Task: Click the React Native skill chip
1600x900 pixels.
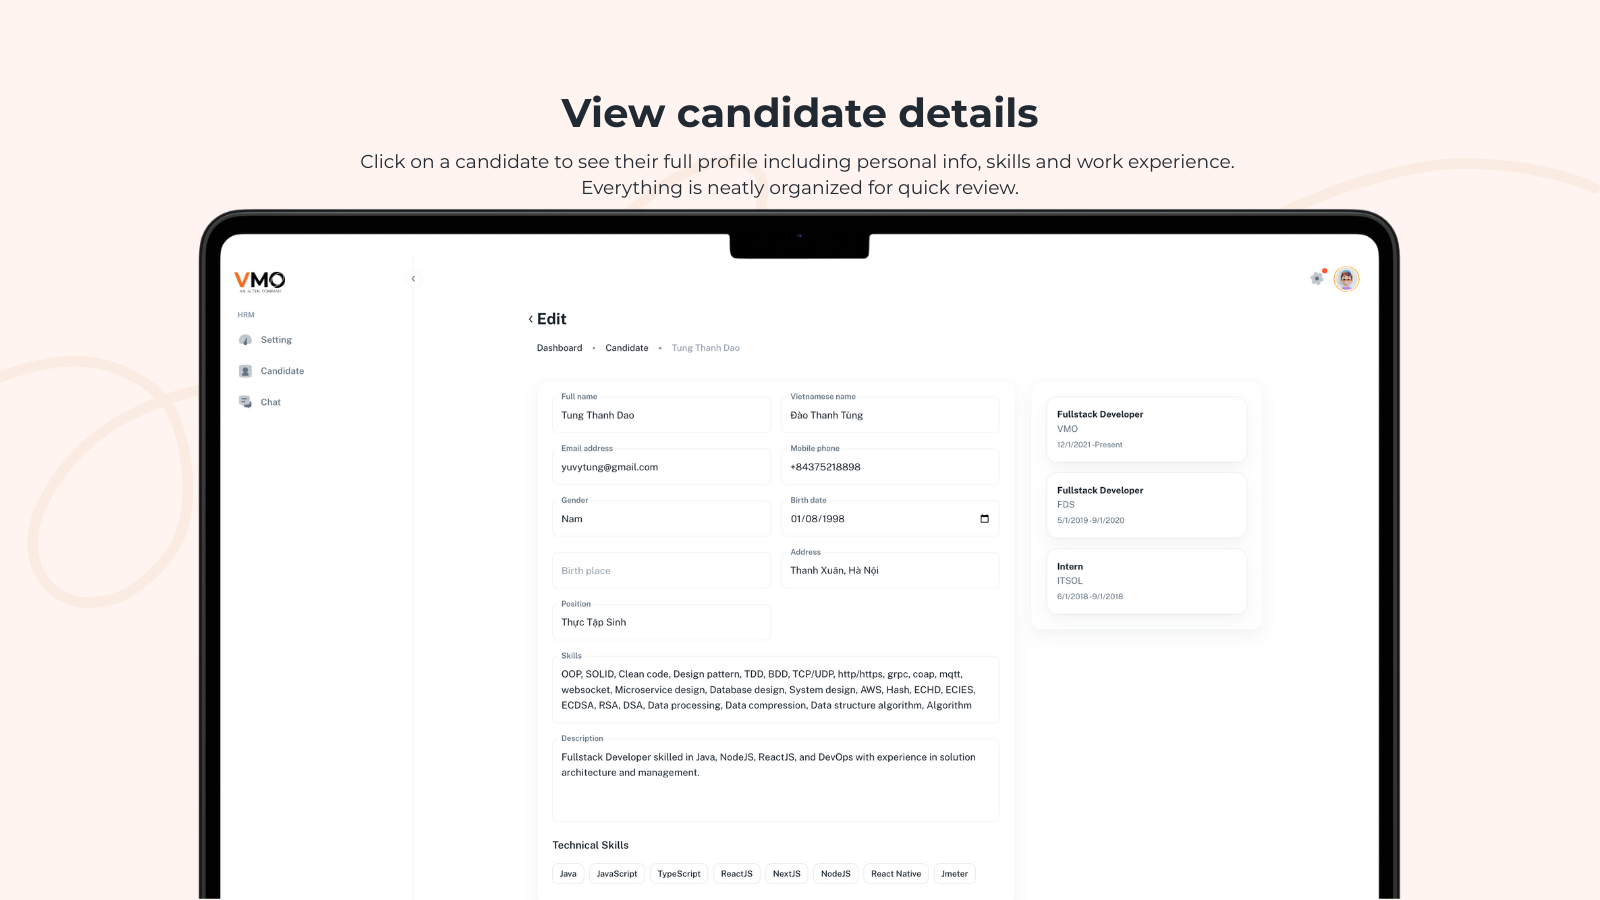Action: [896, 874]
